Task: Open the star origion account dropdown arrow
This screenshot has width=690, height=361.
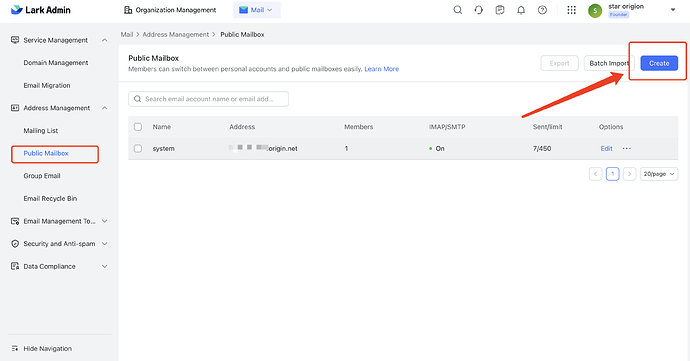Action: 673,10
